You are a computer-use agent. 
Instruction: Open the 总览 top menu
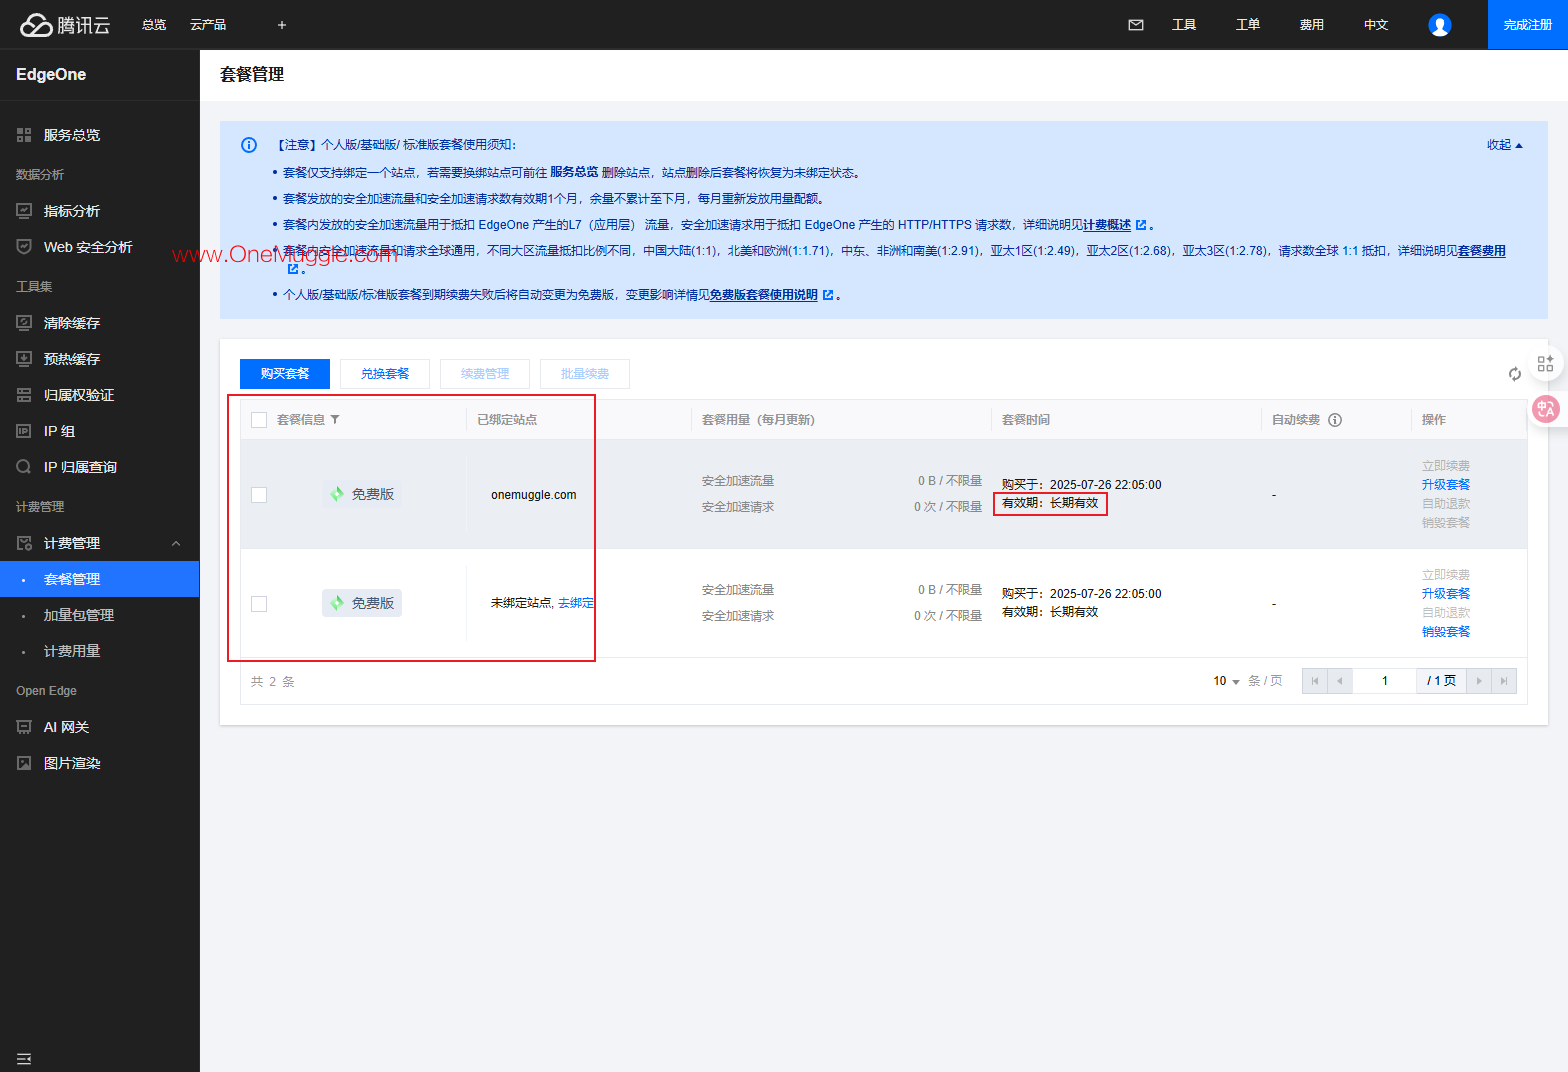[154, 25]
